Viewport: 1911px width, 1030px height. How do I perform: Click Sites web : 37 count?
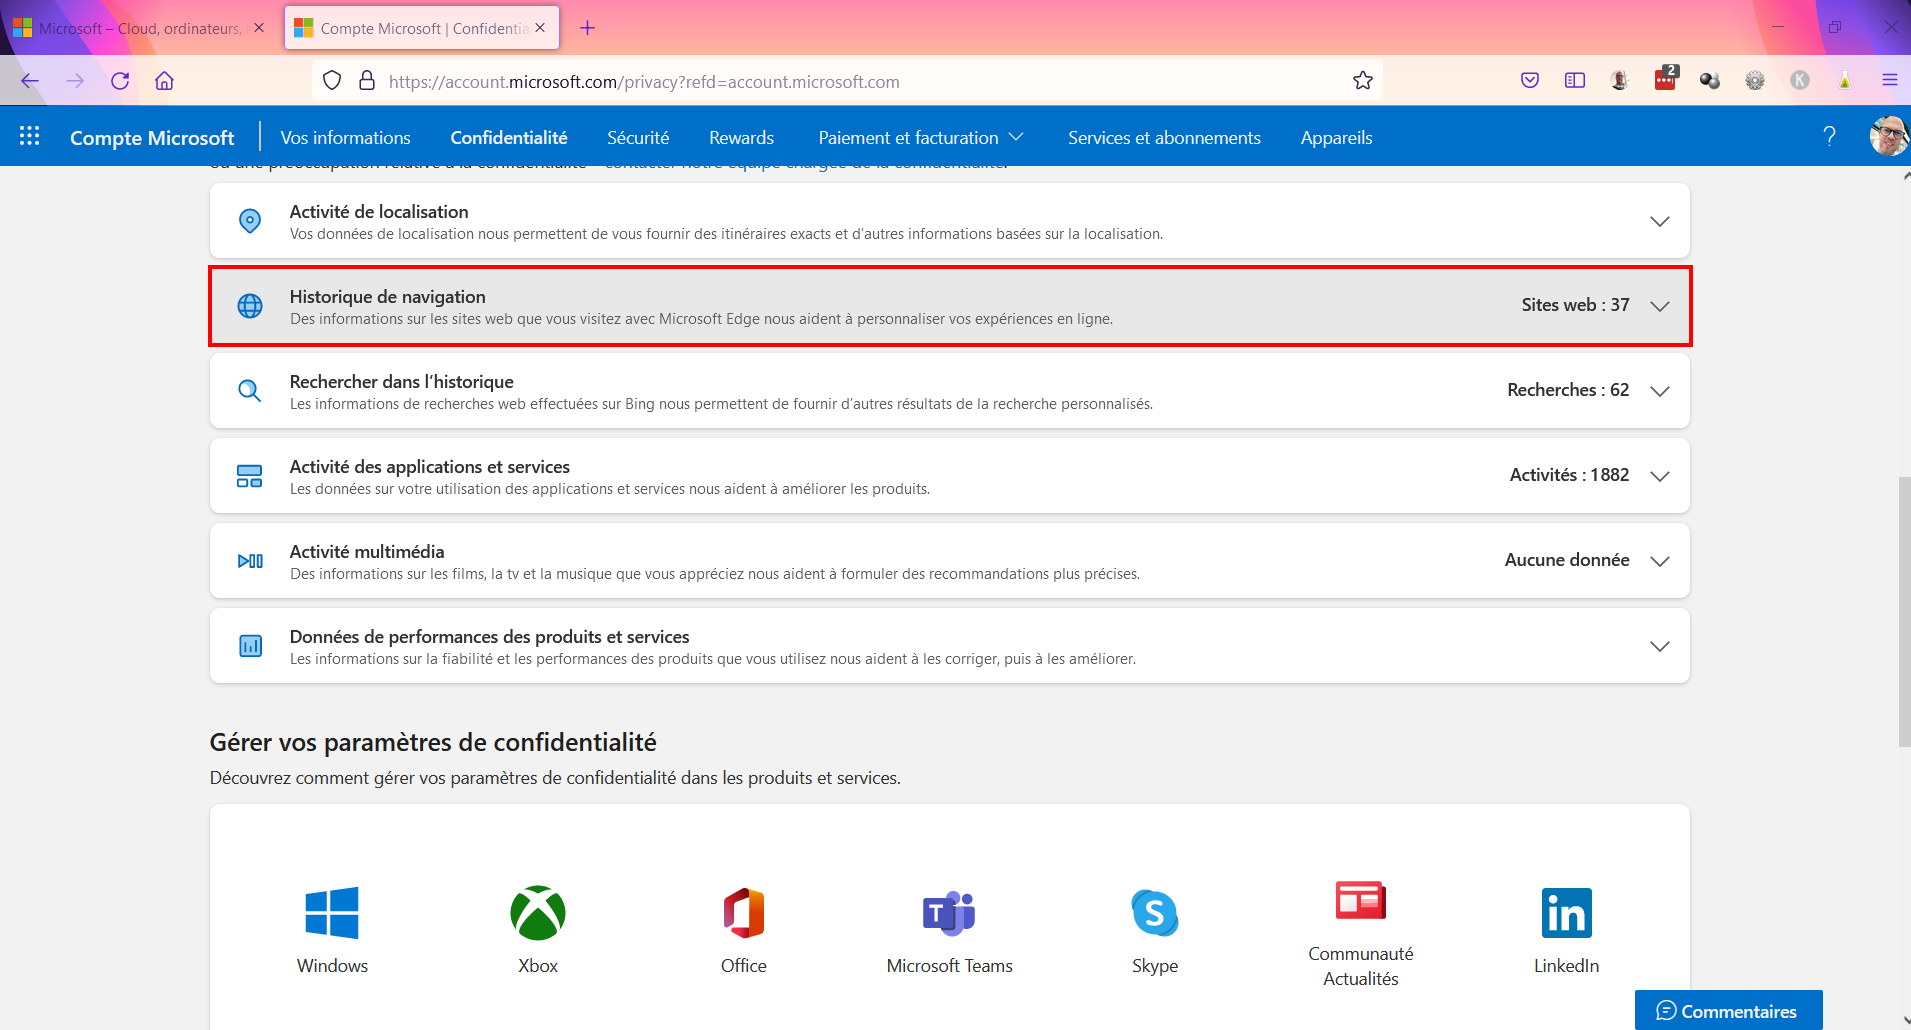coord(1575,305)
